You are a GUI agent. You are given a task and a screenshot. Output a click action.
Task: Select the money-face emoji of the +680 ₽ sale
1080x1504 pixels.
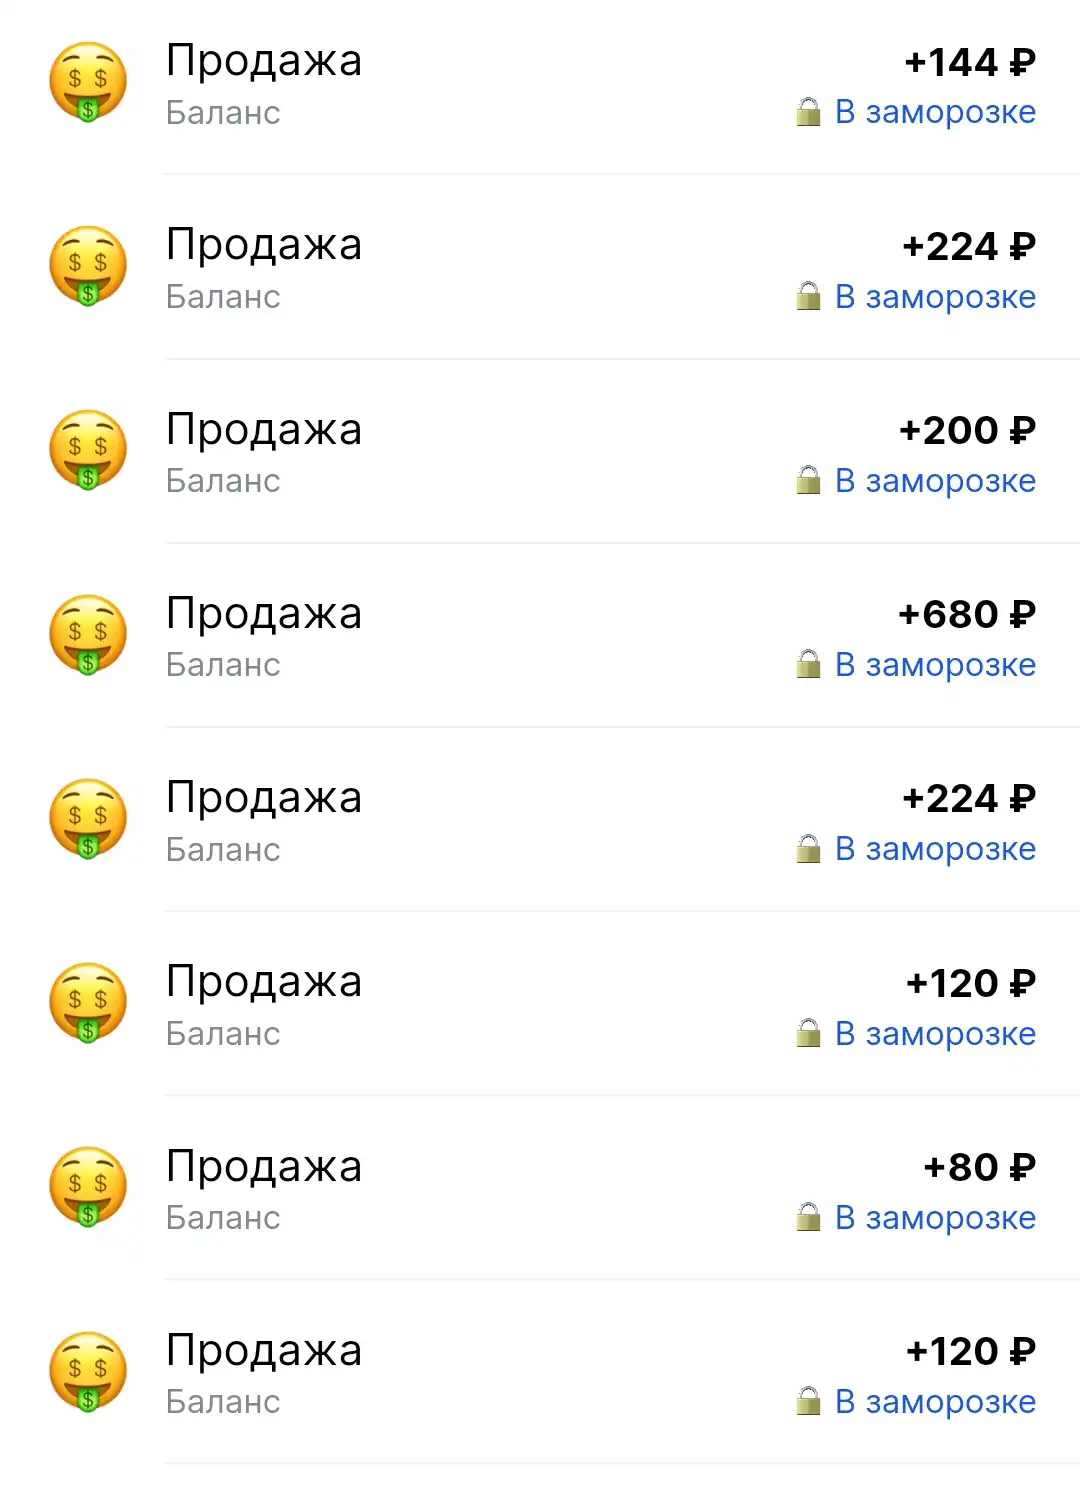coord(88,635)
